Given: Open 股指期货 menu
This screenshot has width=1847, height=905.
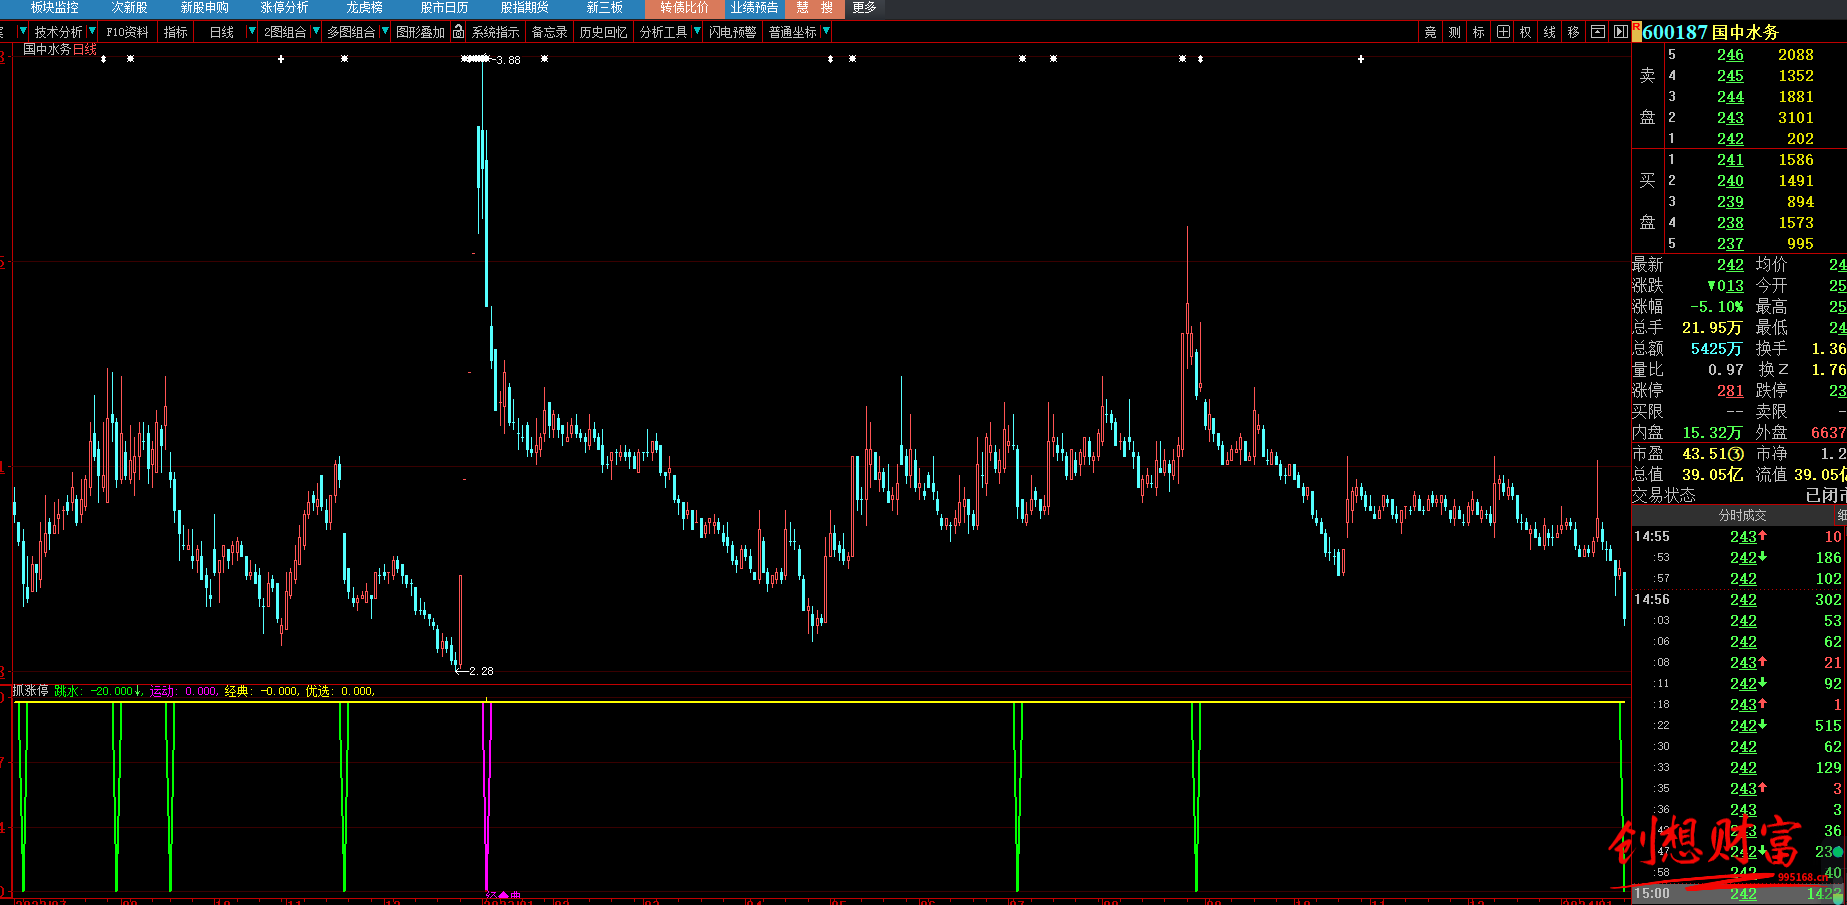Looking at the screenshot, I should click(x=524, y=8).
